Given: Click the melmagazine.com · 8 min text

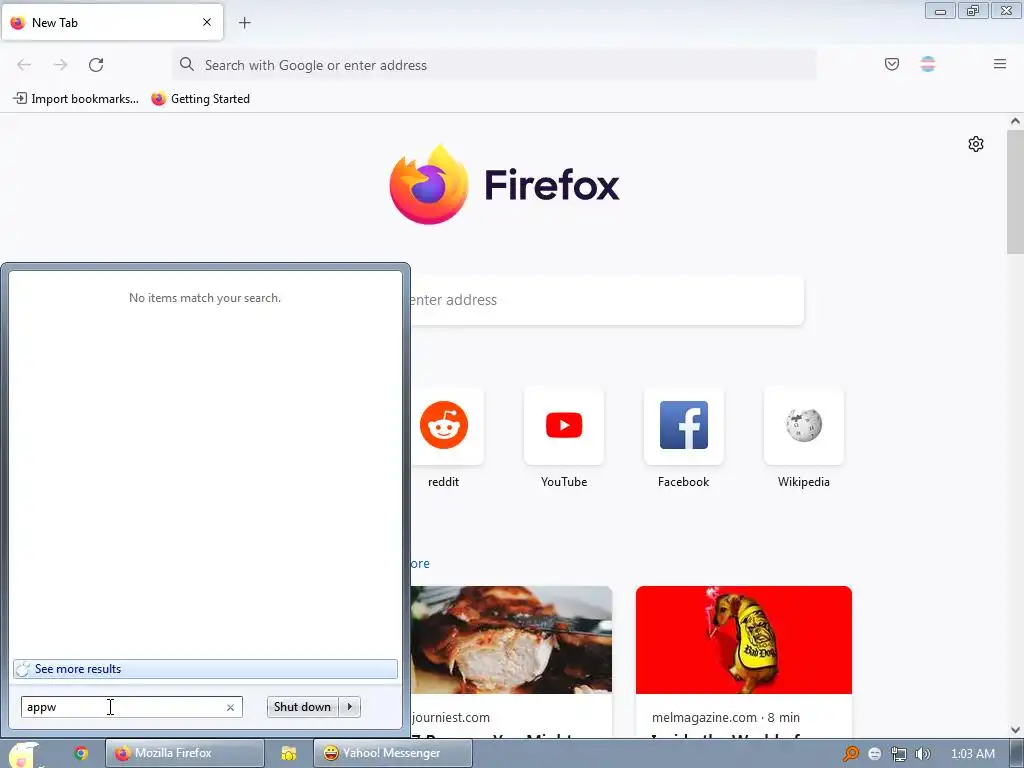Looking at the screenshot, I should (726, 717).
